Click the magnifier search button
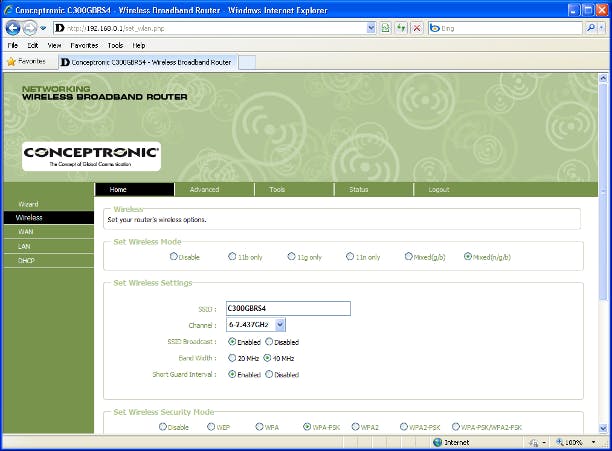 (591, 28)
